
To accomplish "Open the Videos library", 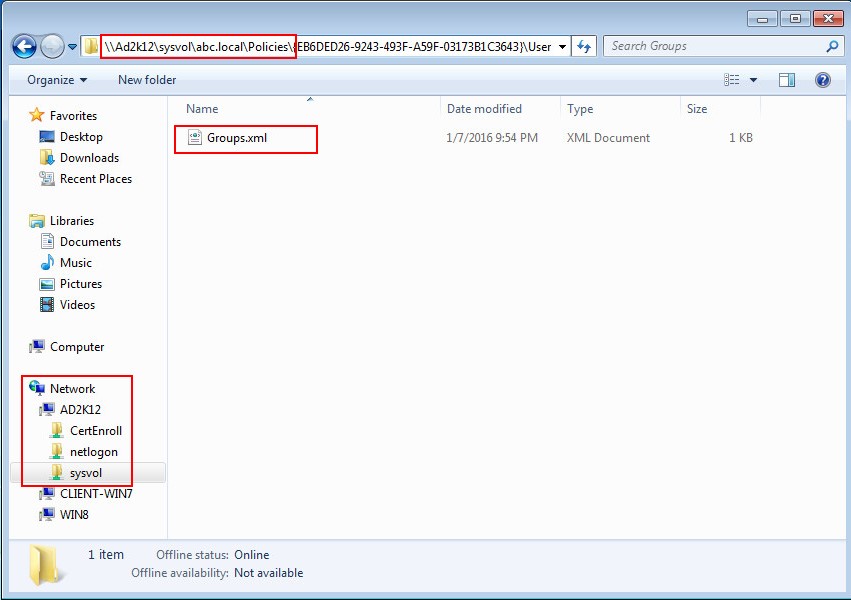I will point(78,305).
